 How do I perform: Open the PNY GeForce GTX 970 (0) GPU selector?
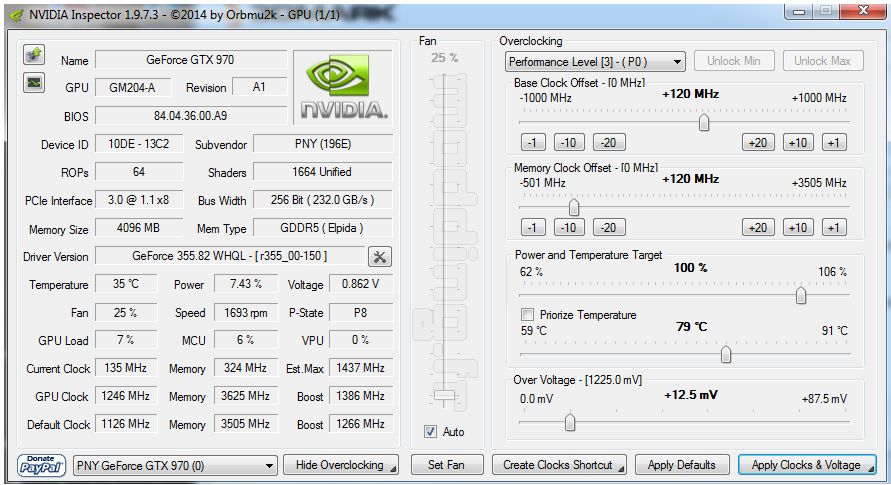pyautogui.click(x=175, y=466)
